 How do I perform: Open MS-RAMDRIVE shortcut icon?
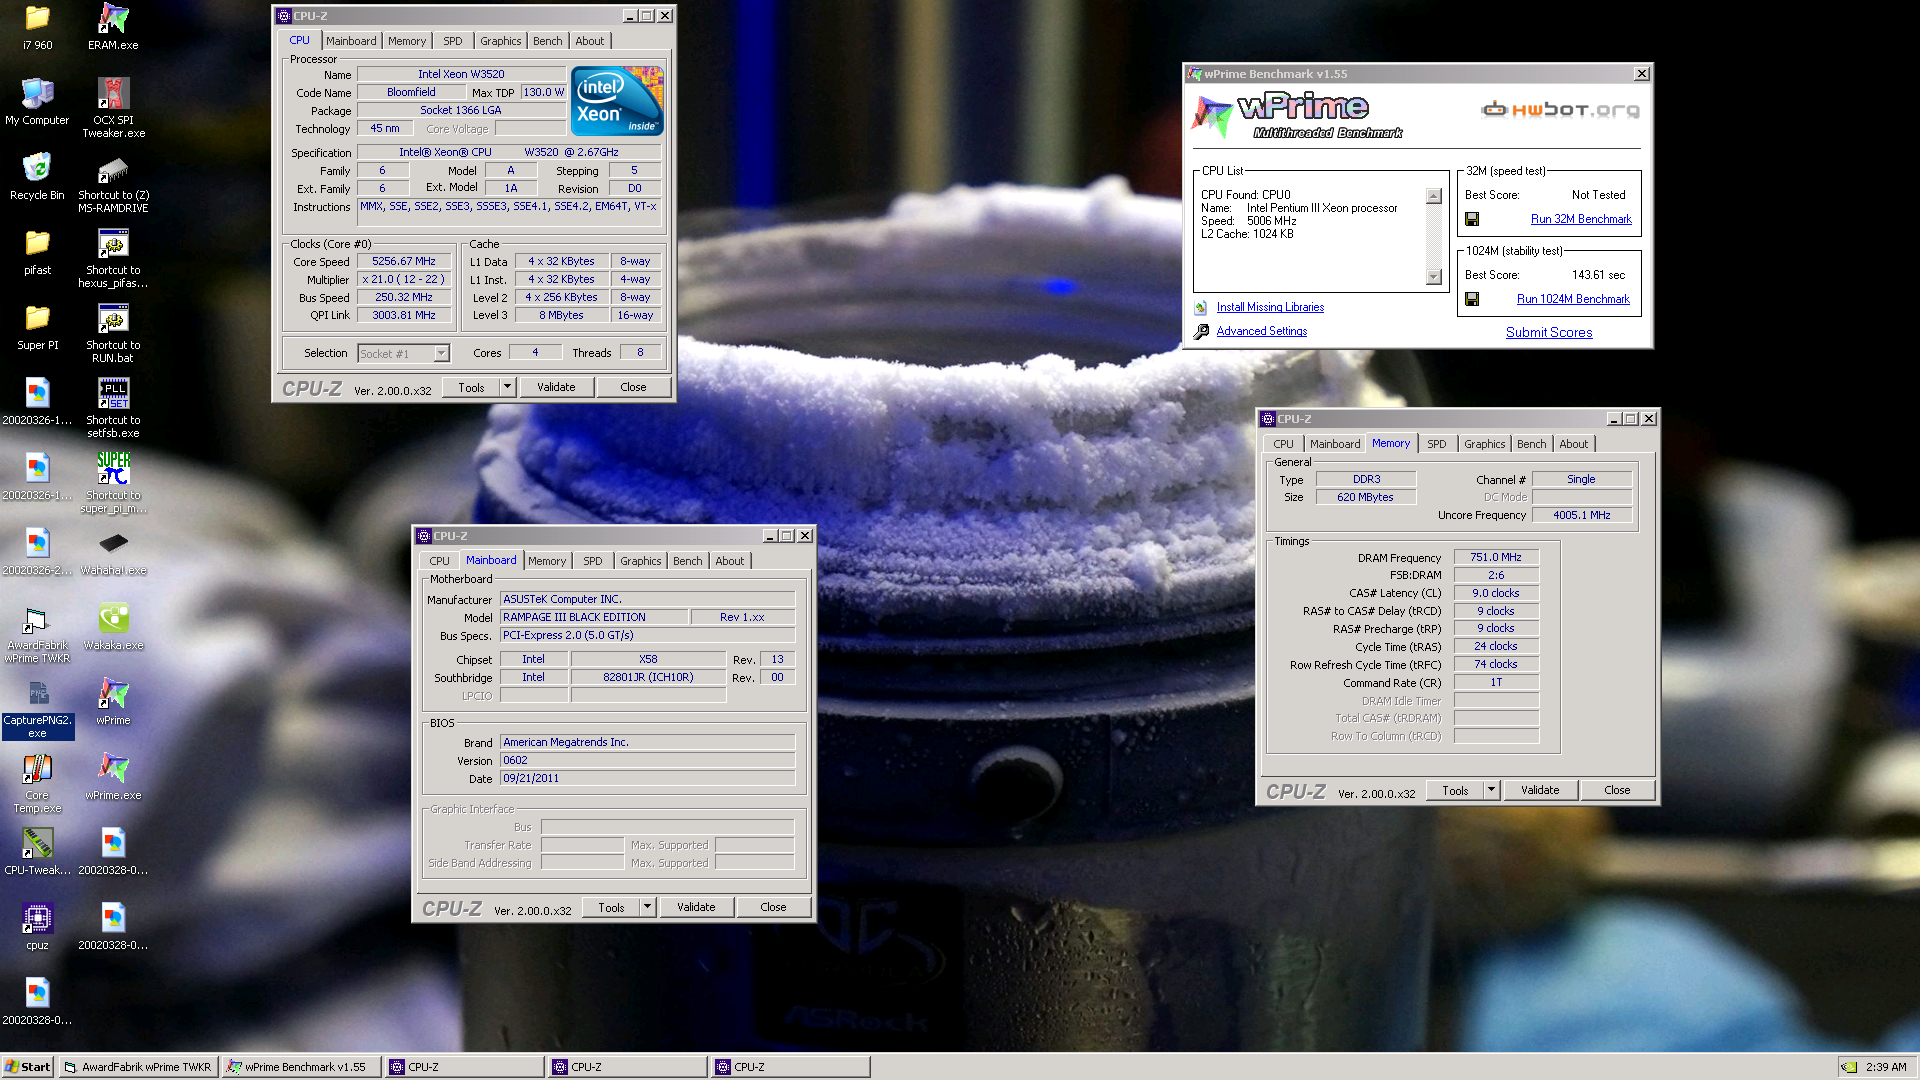pos(113,170)
